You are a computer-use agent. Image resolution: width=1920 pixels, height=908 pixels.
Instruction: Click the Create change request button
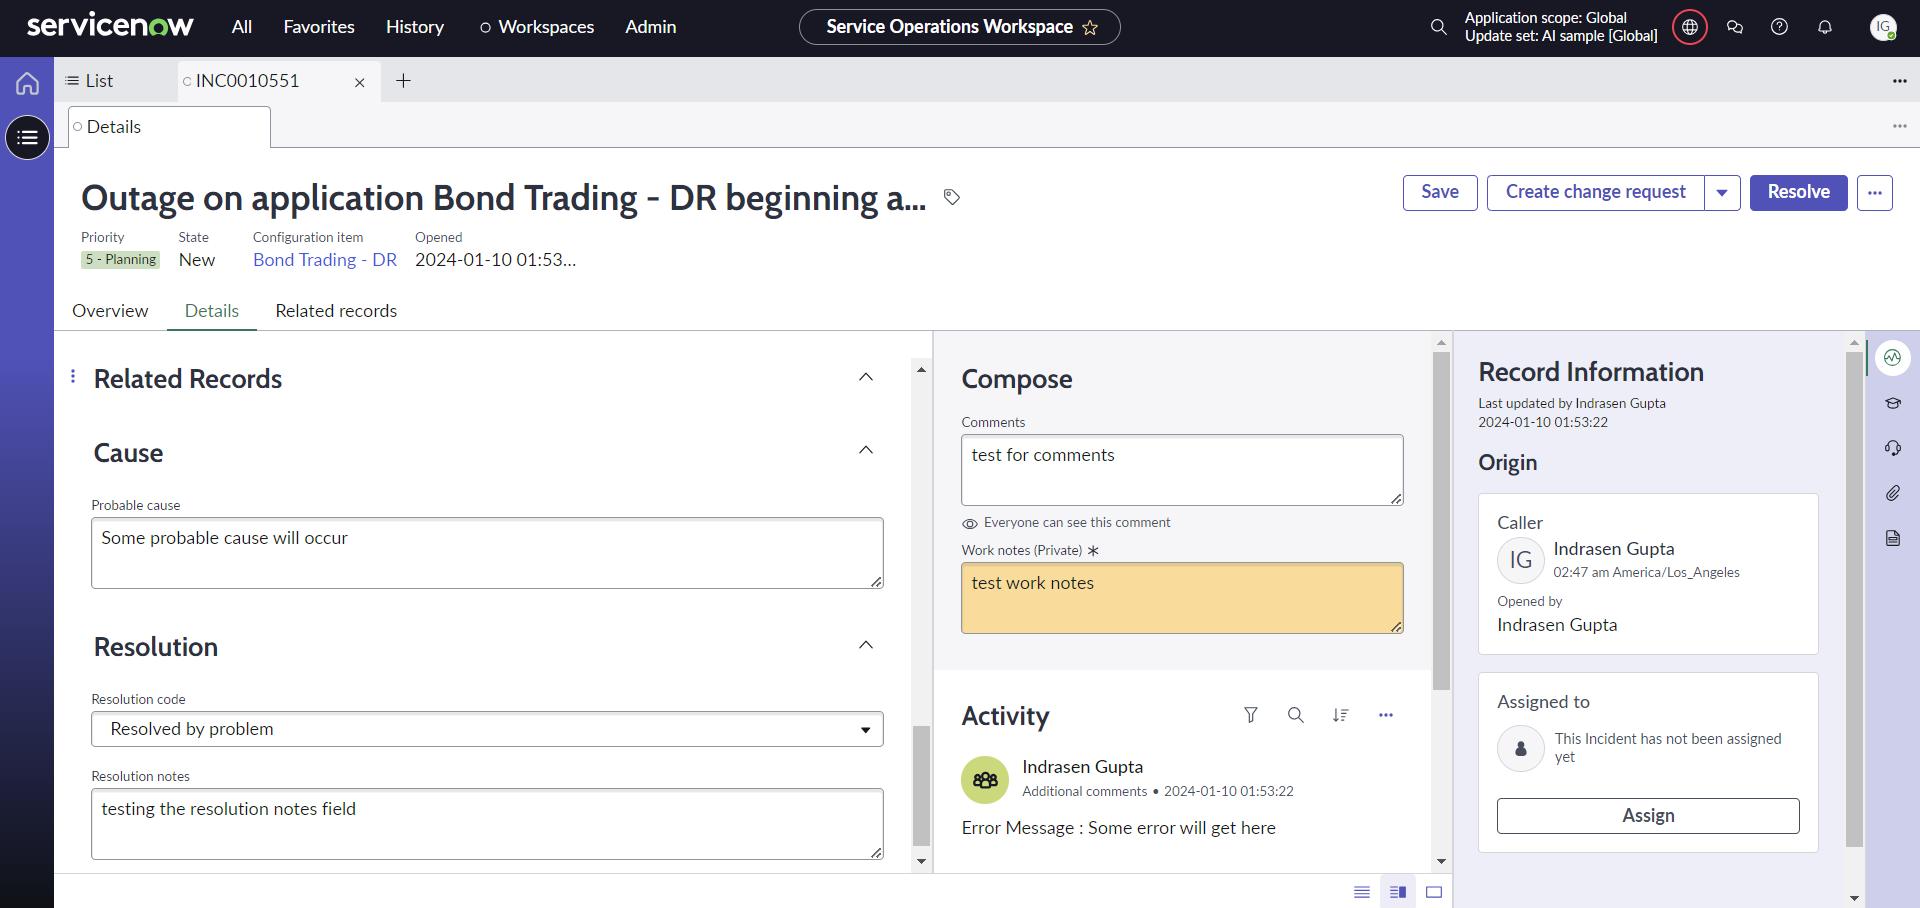[1596, 193]
